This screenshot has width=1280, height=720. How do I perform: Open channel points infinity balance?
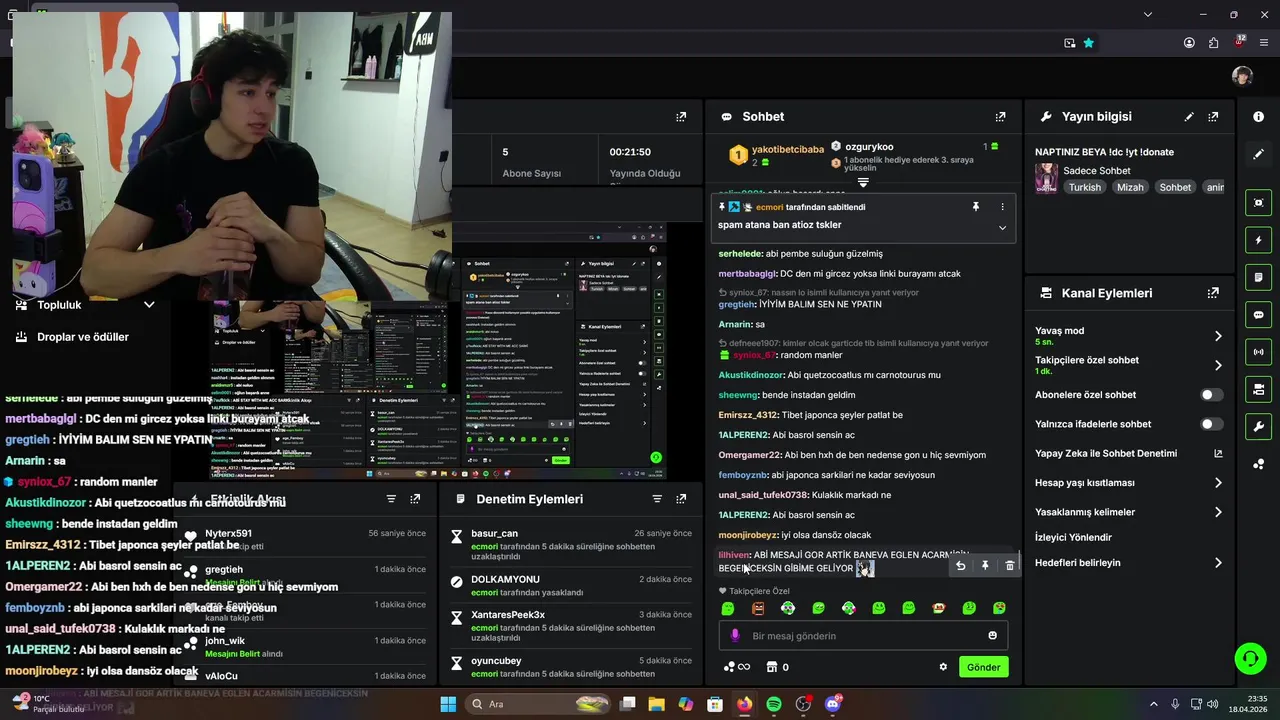coord(737,667)
